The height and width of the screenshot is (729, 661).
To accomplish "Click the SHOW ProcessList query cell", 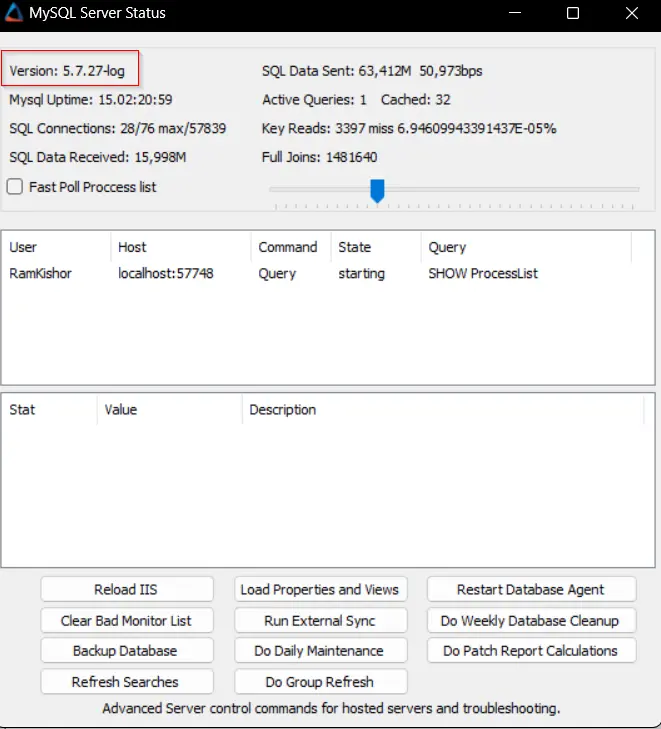I will pyautogui.click(x=483, y=273).
